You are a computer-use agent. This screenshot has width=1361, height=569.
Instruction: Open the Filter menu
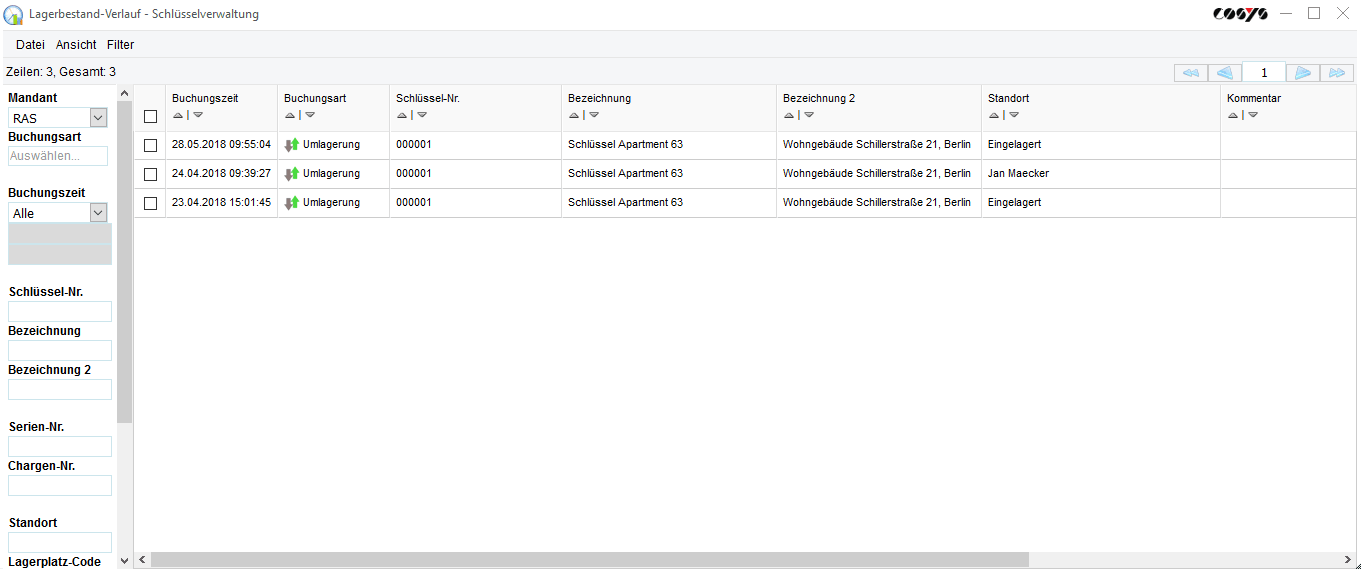(x=120, y=45)
